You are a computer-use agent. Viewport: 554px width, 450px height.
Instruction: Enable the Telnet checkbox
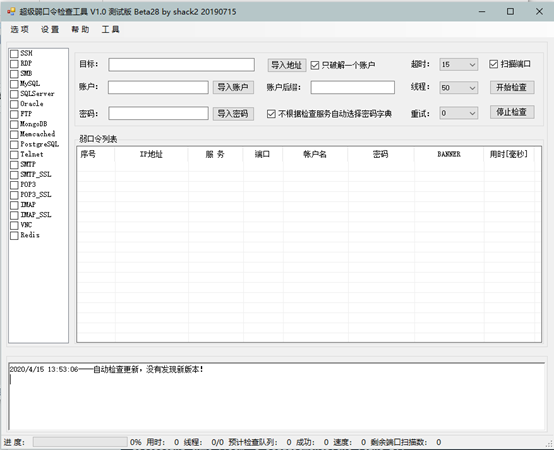click(x=14, y=155)
